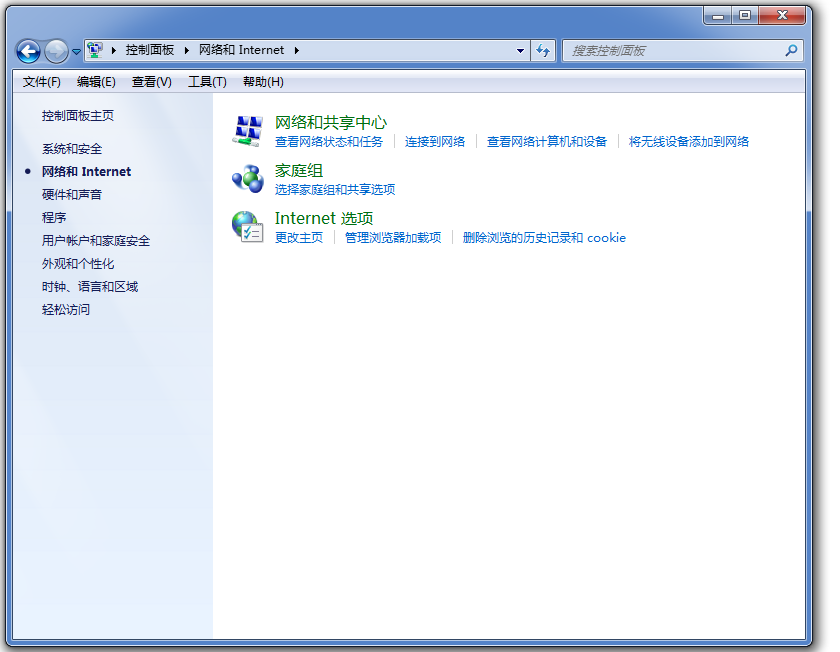Expand the arrow before 控制面板 breadcrumb
The image size is (840, 652).
(x=114, y=50)
